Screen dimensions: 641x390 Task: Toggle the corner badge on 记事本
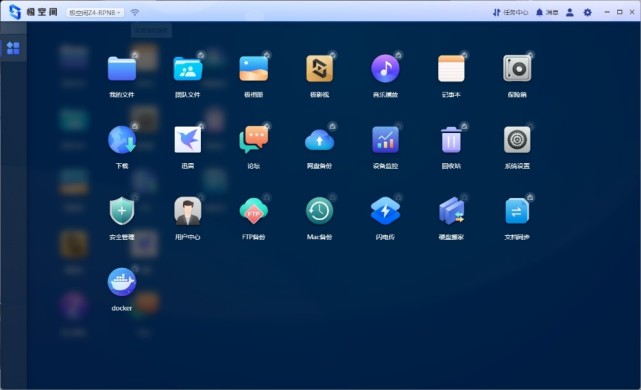[464, 55]
